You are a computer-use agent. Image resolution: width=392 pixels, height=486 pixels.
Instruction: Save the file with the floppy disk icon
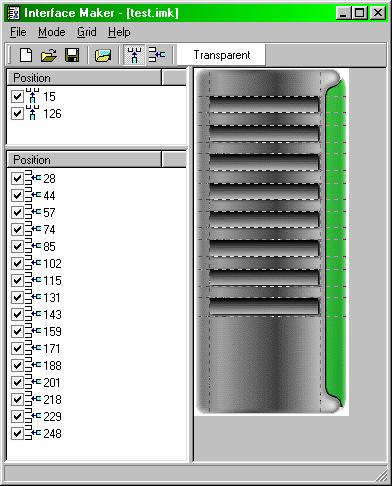coord(72,55)
